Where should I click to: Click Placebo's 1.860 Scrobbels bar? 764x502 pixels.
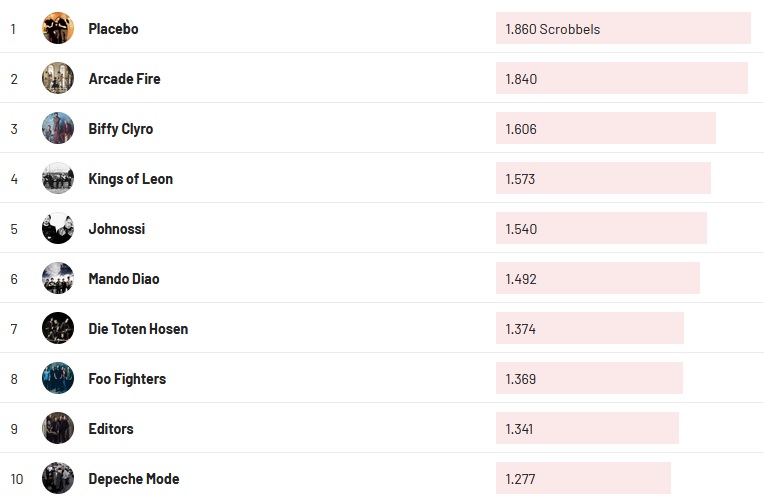point(622,29)
